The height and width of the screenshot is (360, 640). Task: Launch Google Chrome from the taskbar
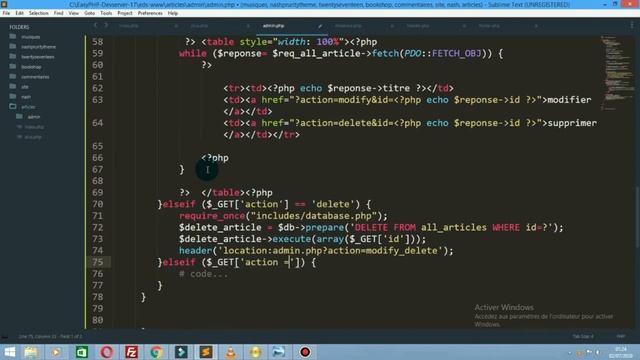coord(156,352)
